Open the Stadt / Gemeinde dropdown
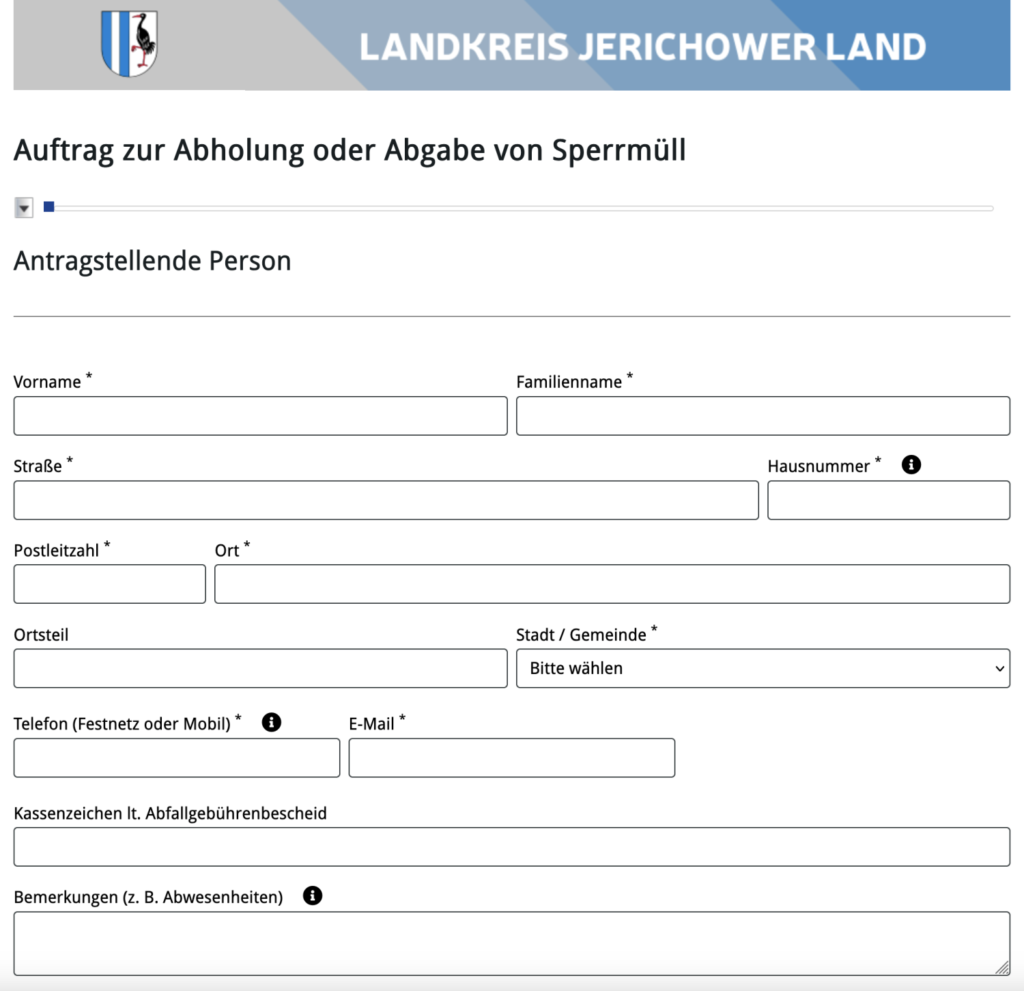1024x991 pixels. 762,668
